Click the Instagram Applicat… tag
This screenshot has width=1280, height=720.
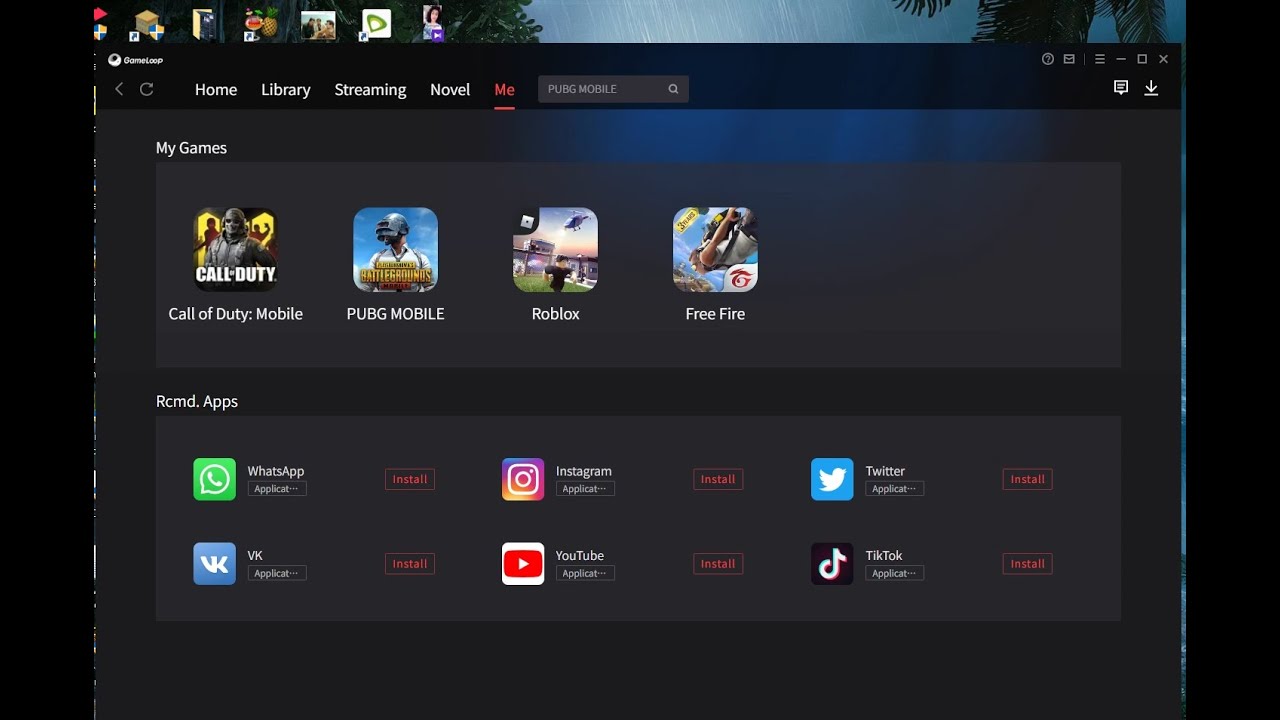(x=585, y=489)
